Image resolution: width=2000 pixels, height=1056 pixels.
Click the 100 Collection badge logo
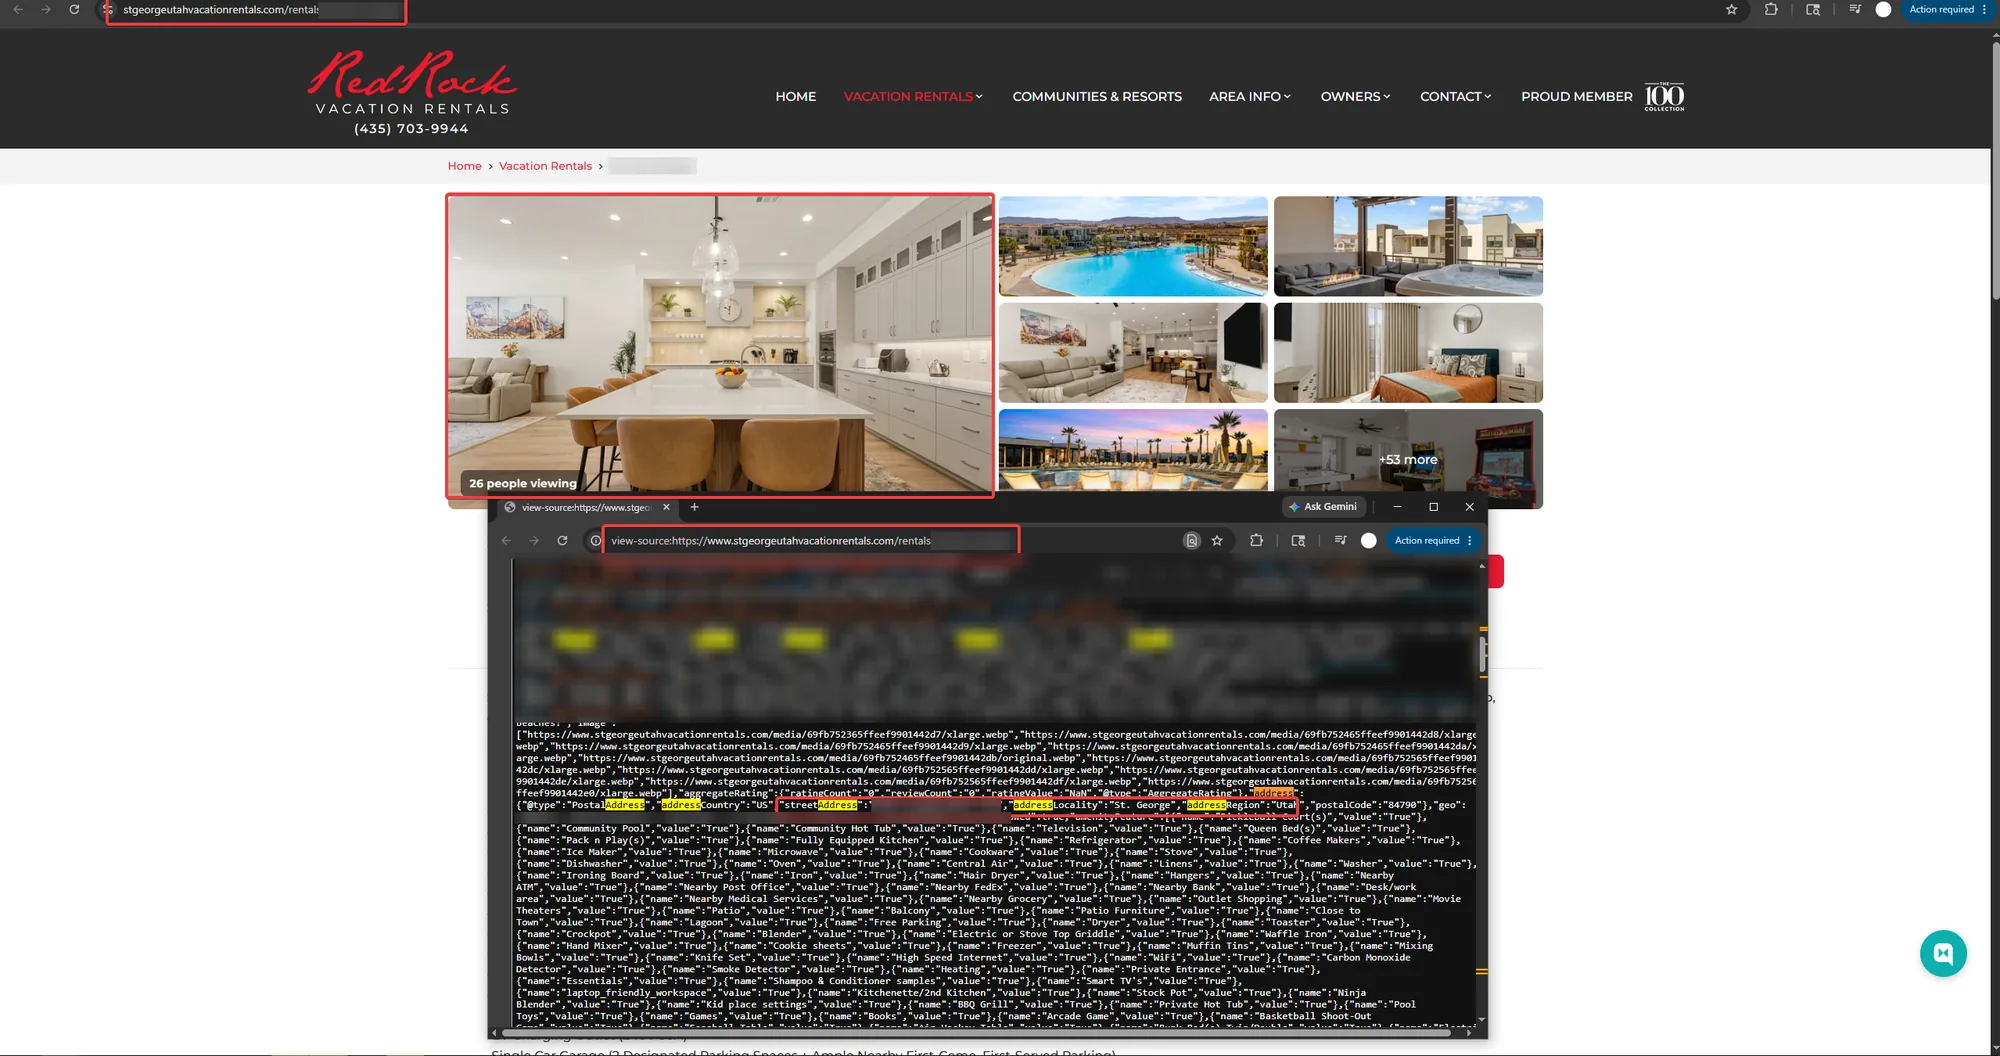pyautogui.click(x=1664, y=96)
